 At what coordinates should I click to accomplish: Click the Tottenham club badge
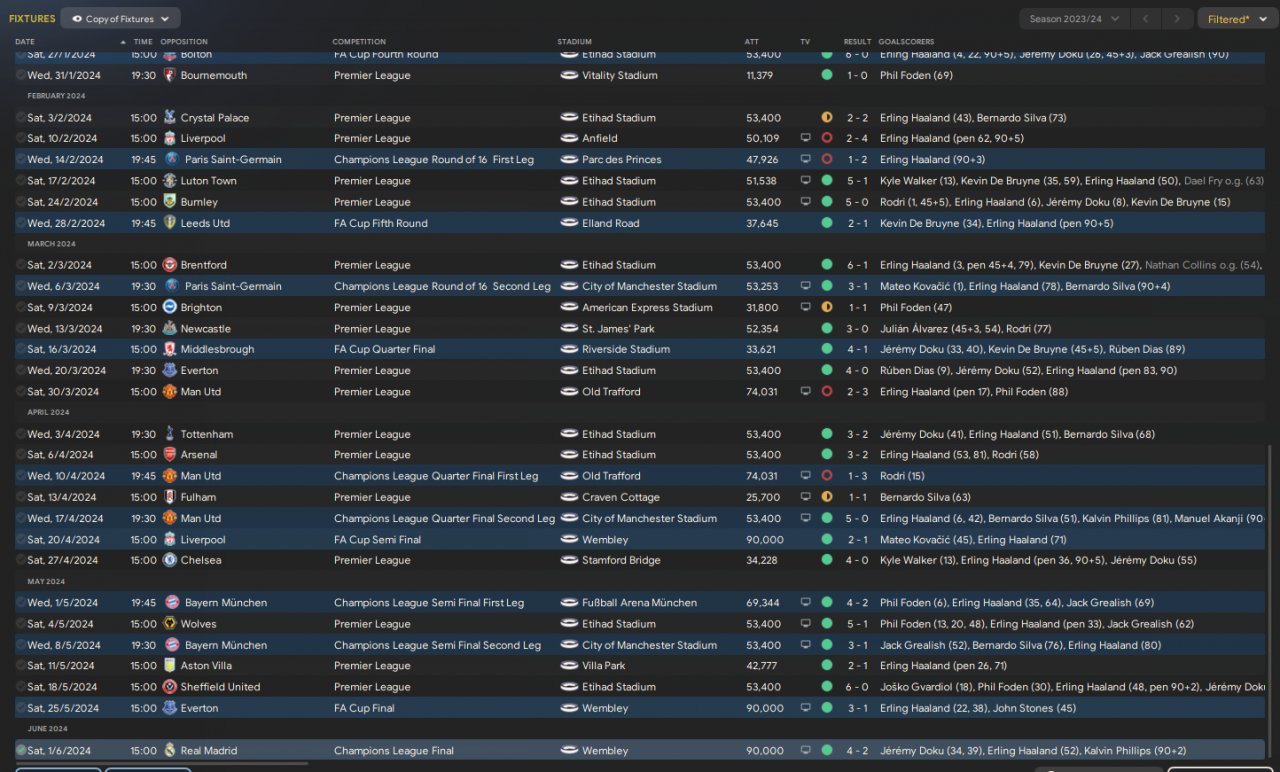[x=169, y=434]
